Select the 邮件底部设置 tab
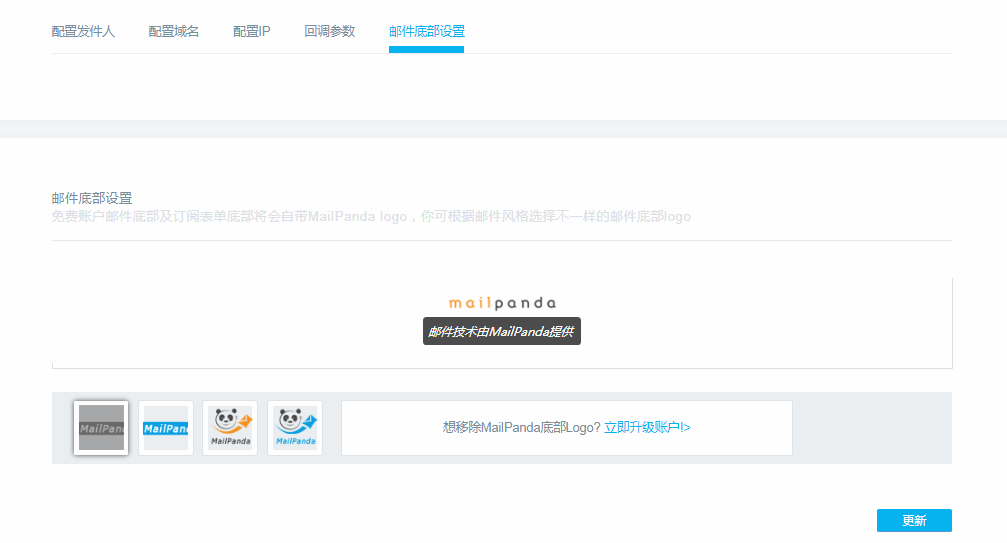 click(x=426, y=31)
